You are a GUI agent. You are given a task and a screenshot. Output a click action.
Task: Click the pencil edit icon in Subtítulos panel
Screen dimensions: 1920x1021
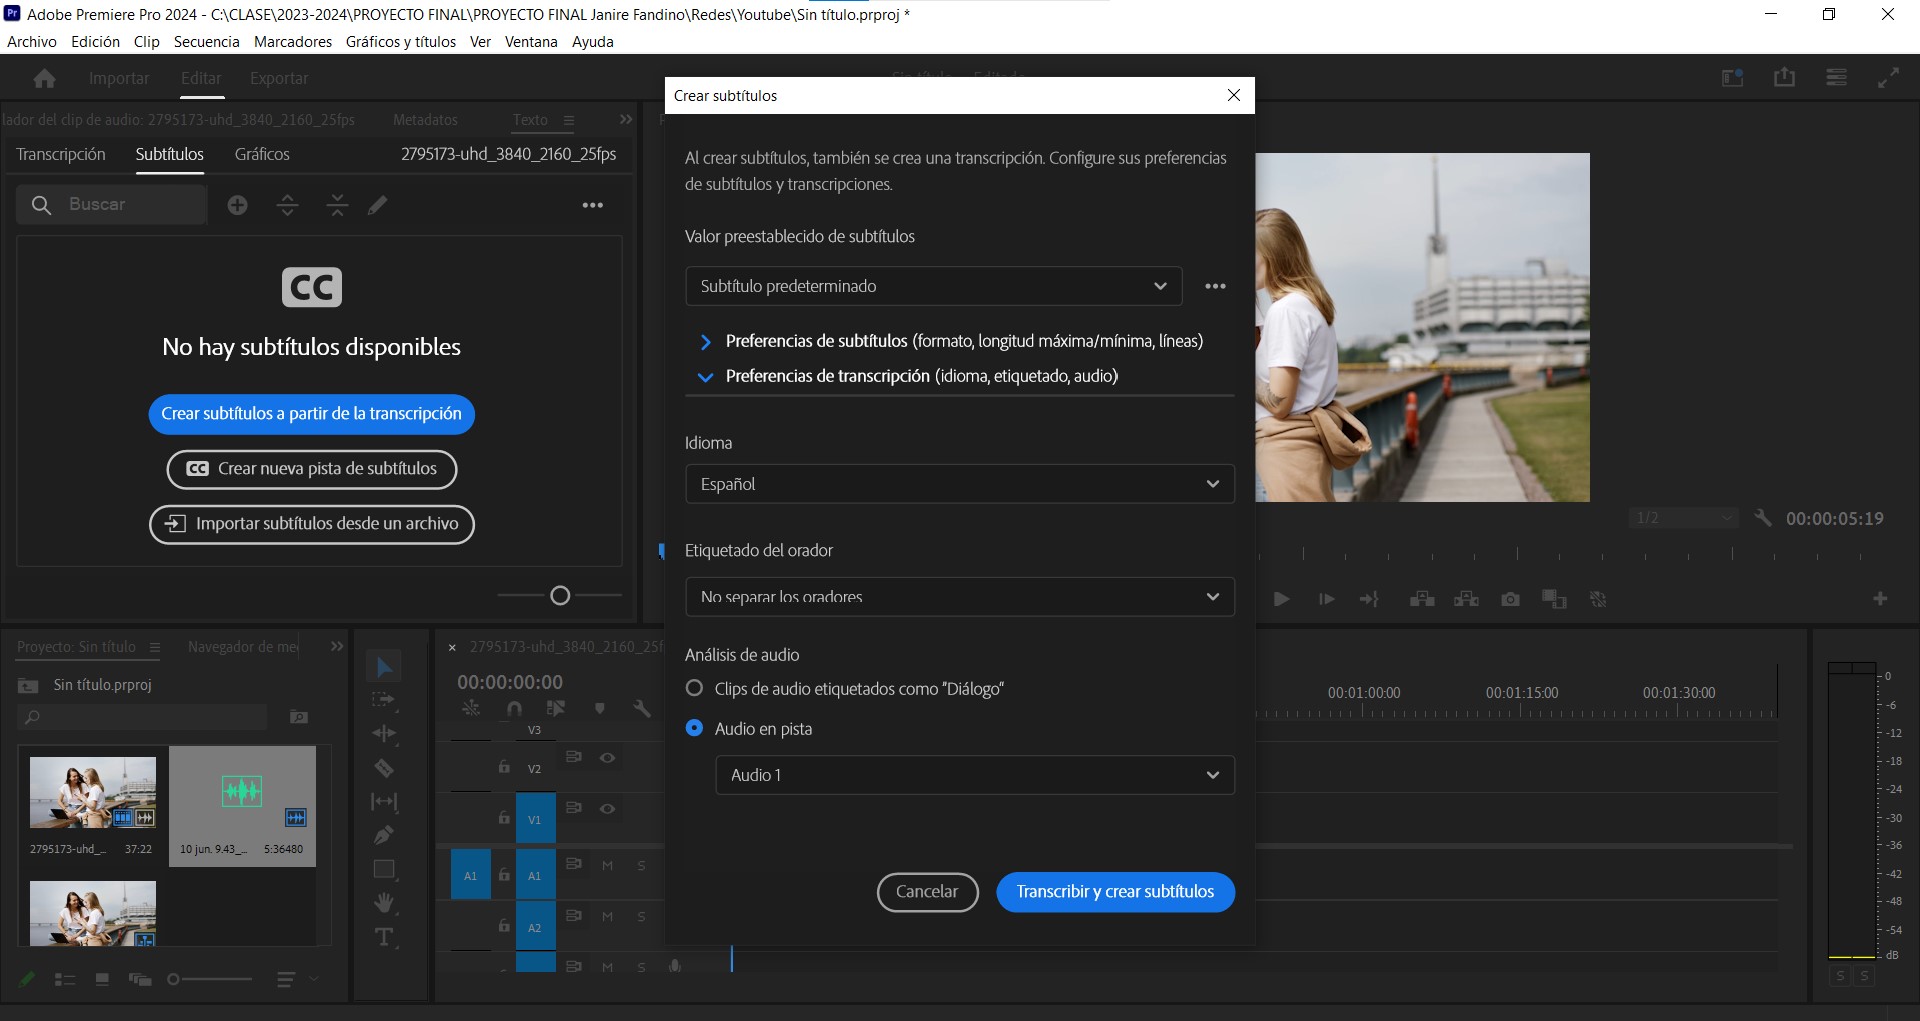[x=377, y=205]
